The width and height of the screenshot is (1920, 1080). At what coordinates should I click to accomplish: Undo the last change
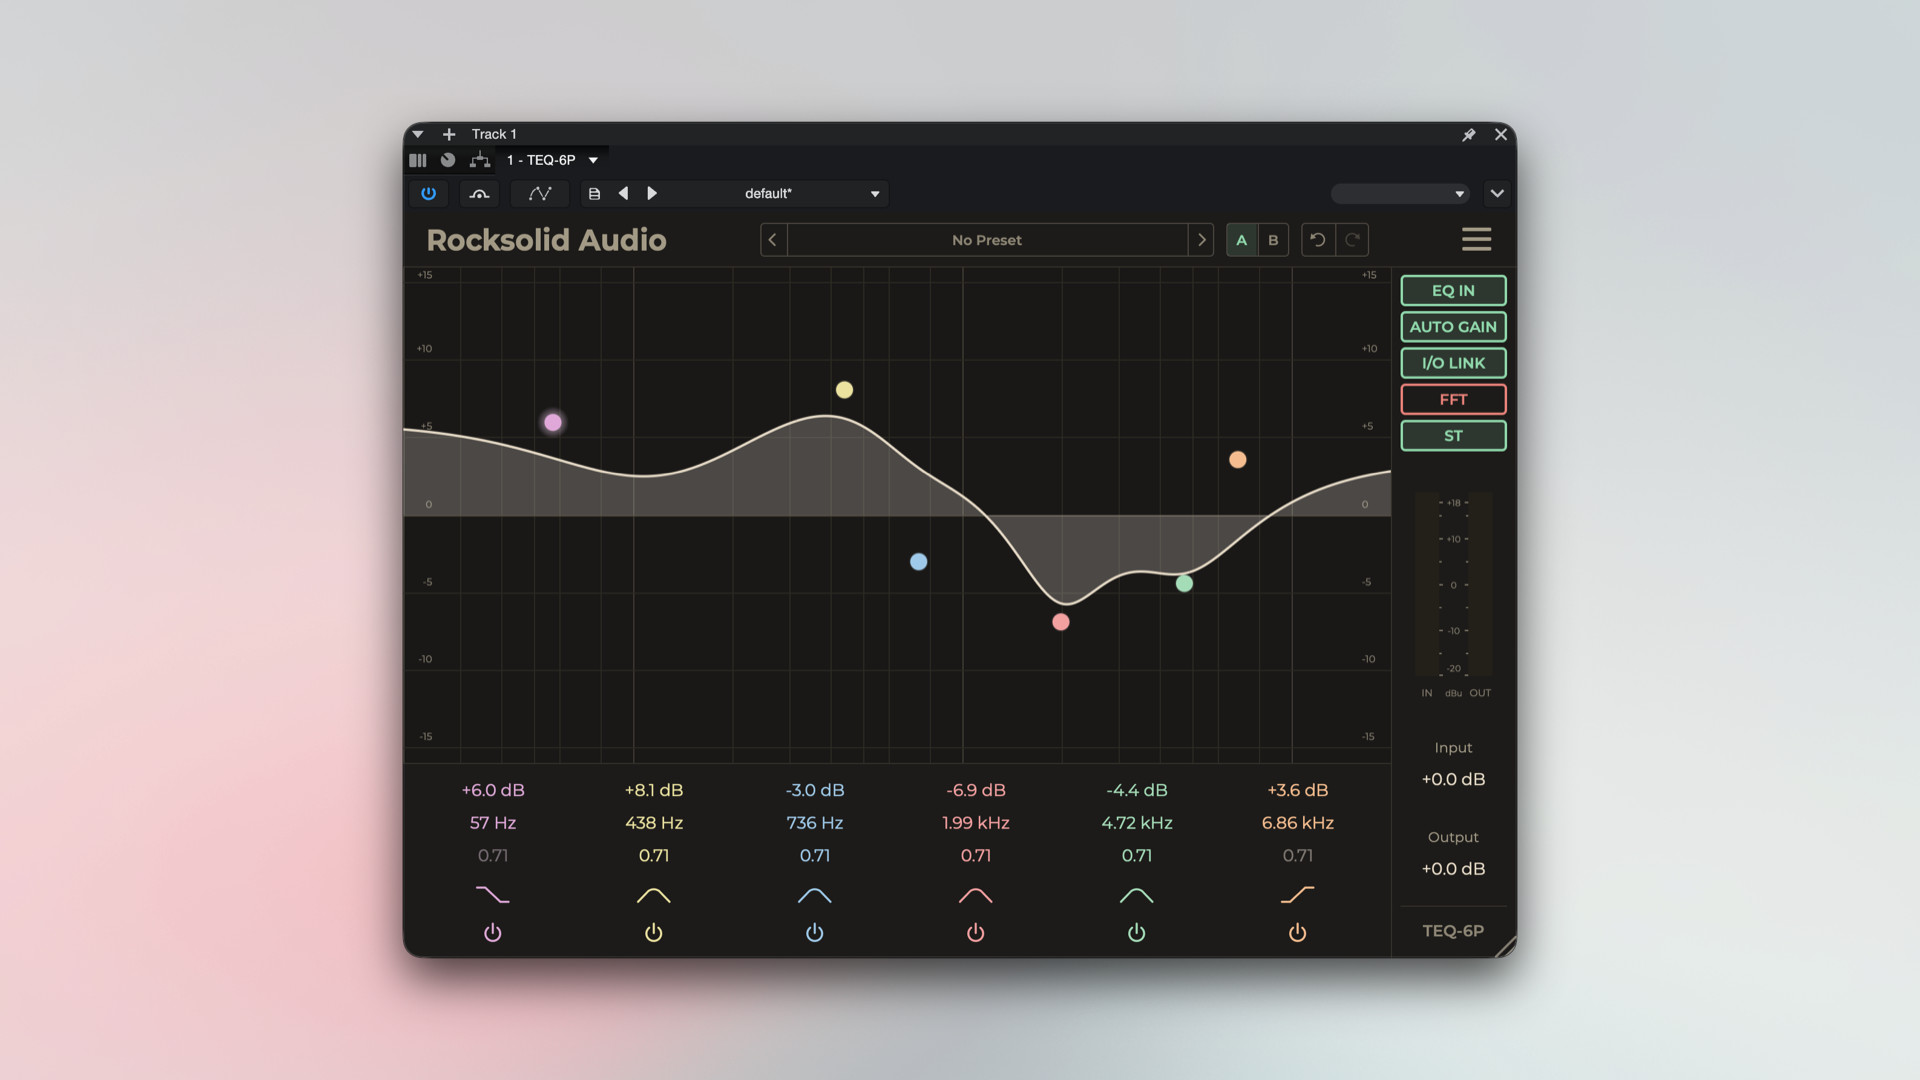pos(1318,240)
